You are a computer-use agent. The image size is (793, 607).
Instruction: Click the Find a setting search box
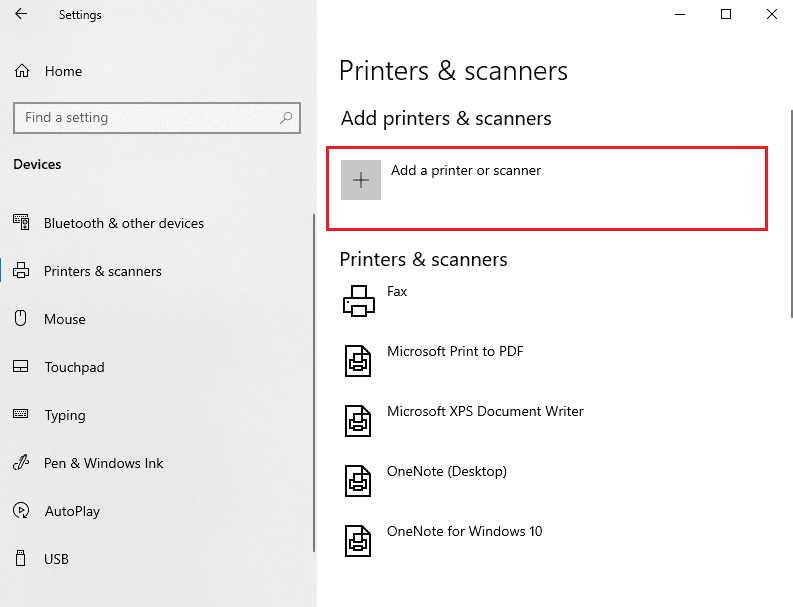157,118
